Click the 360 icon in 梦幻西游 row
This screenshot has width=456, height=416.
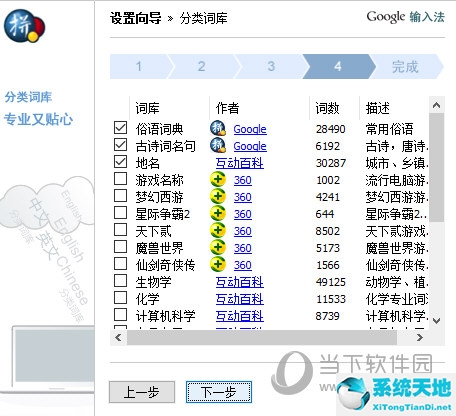[x=218, y=197]
